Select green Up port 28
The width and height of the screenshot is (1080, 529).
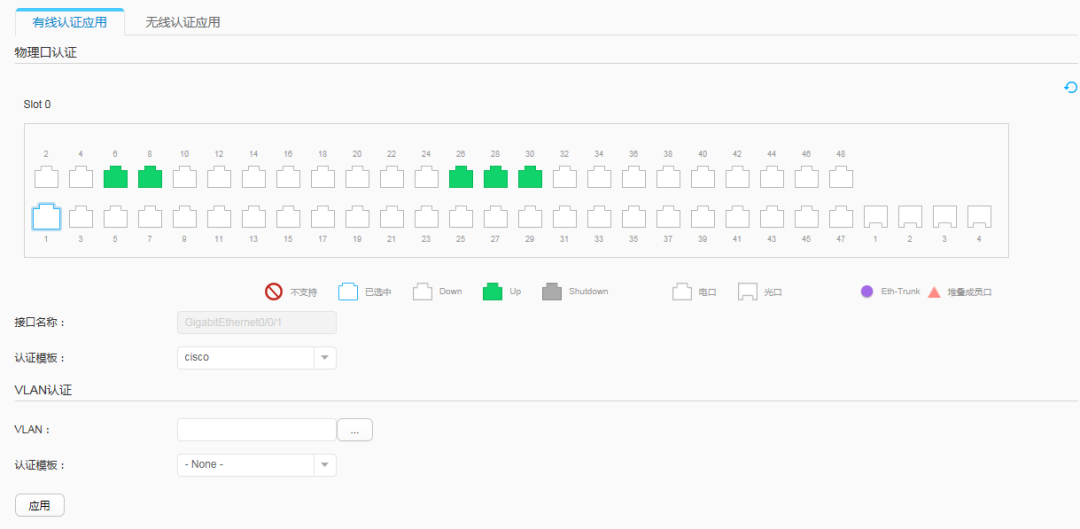[496, 177]
